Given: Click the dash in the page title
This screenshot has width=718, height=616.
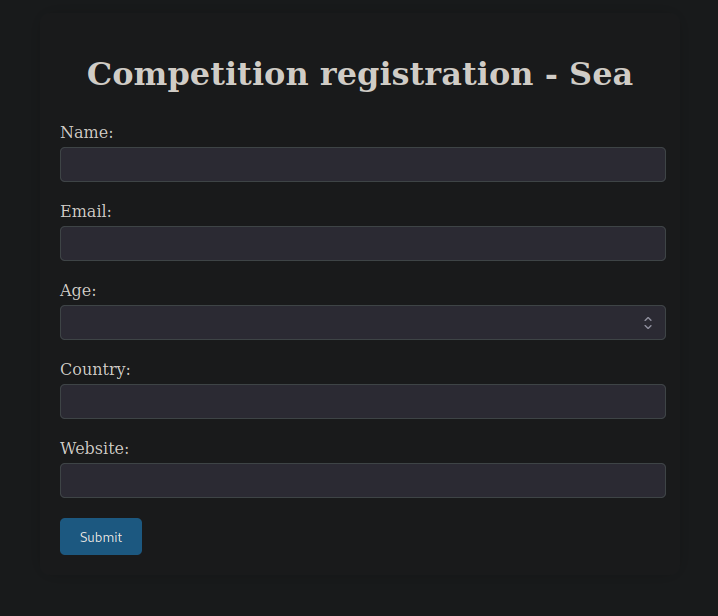Looking at the screenshot, I should point(551,76).
